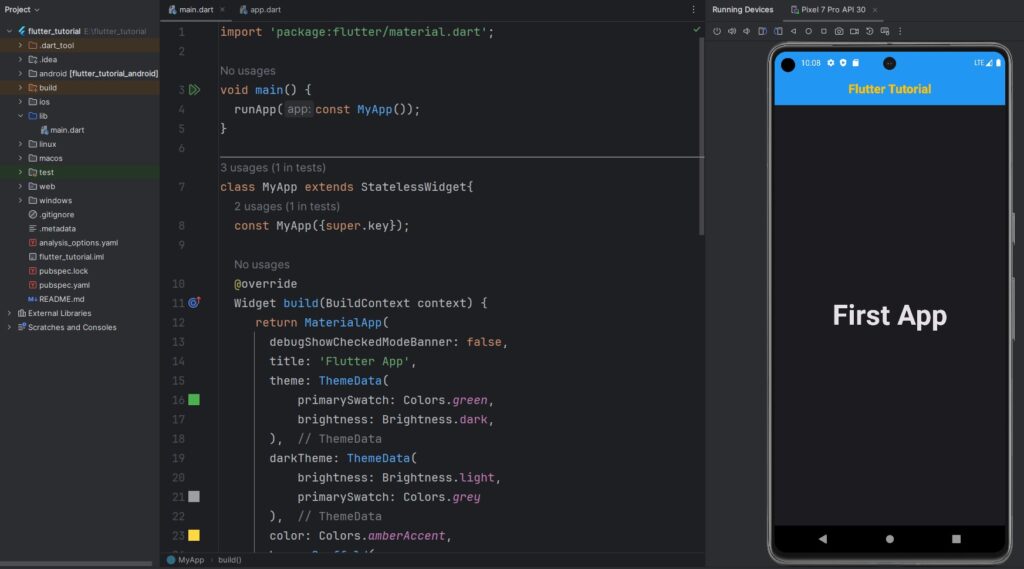The width and height of the screenshot is (1024, 569).
Task: Click the '3 usages (1 in tests)' hint
Action: (x=272, y=167)
